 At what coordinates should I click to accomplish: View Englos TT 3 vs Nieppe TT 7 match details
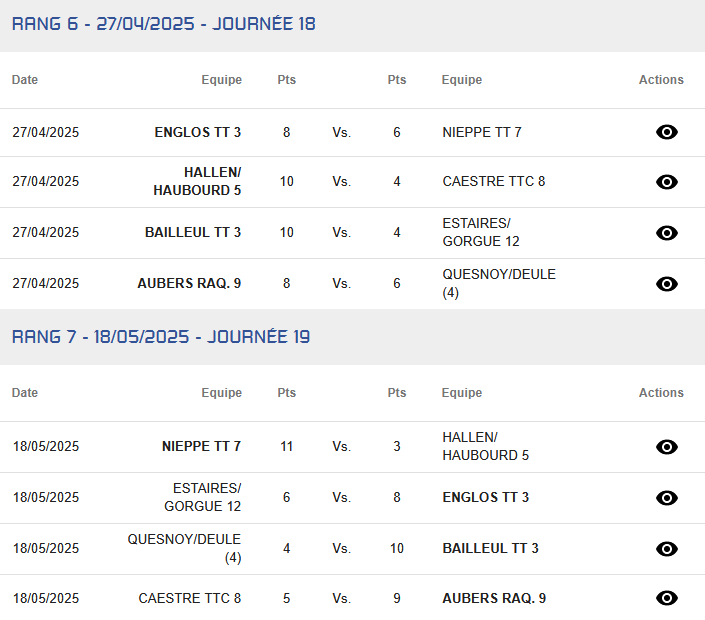(666, 132)
